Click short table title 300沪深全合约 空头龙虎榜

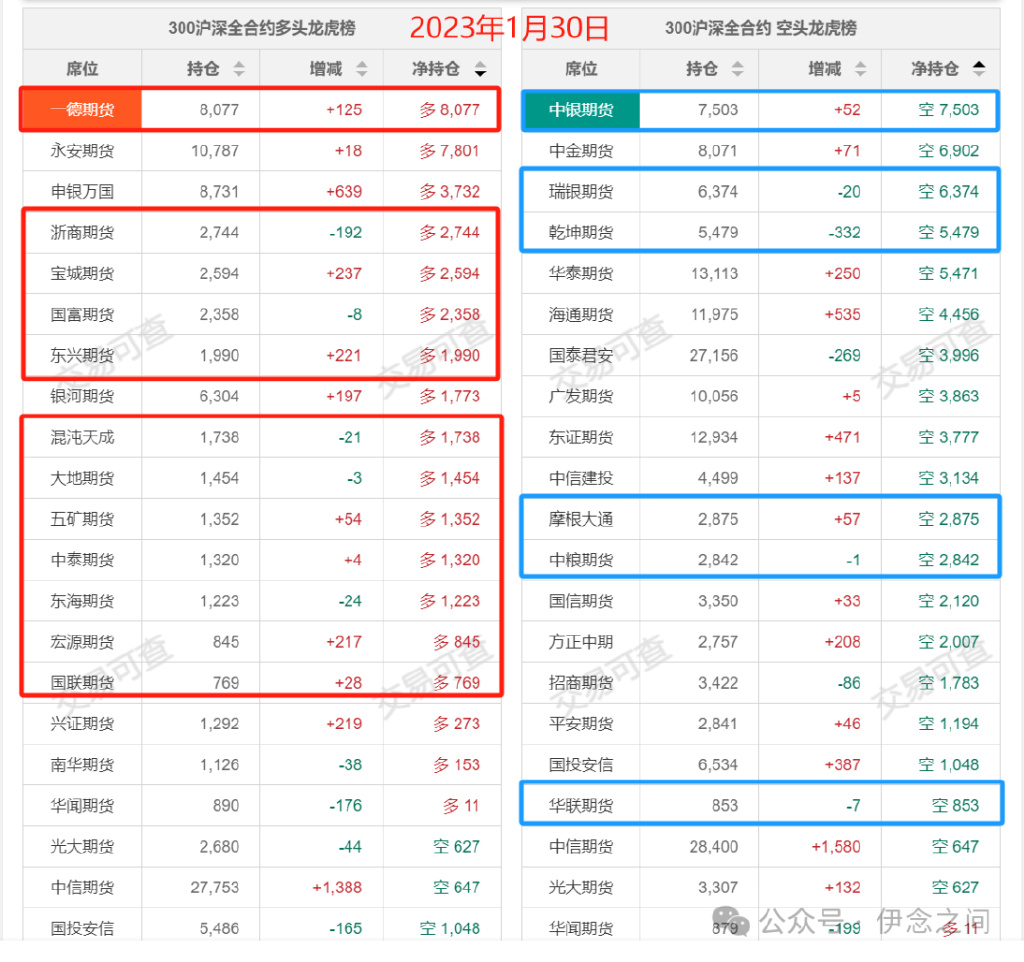click(761, 28)
